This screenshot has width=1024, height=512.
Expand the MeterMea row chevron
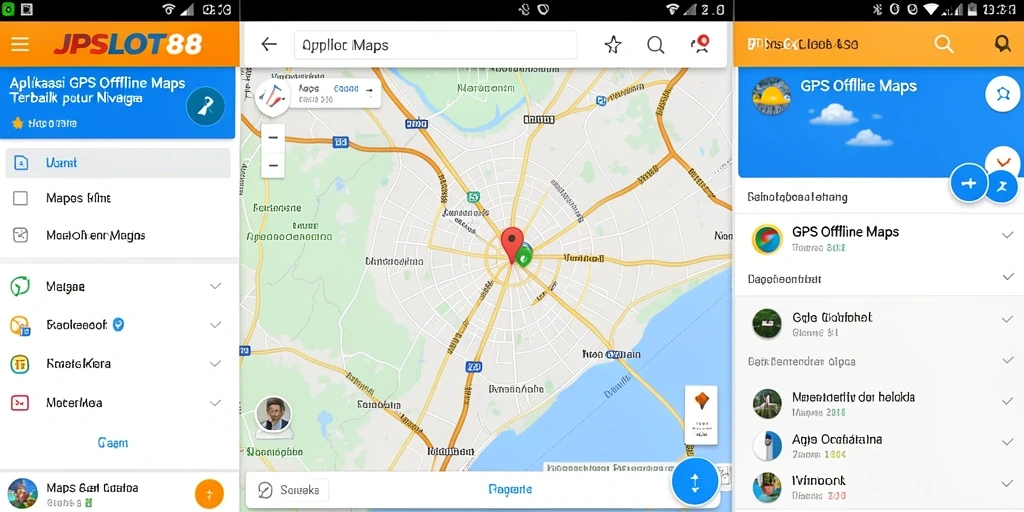click(x=216, y=403)
